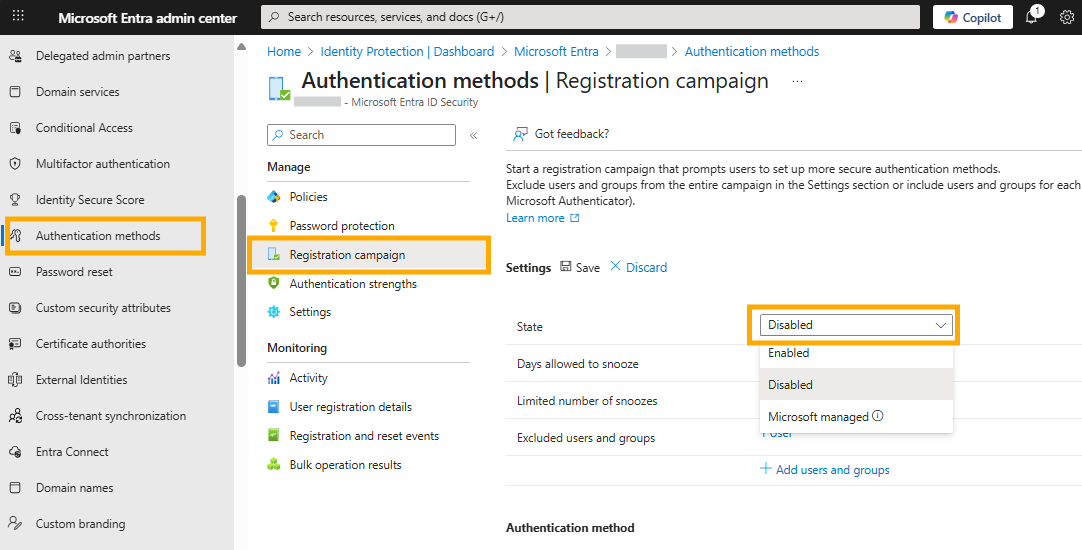The image size is (1082, 550).
Task: Click the Custom security attributes icon
Action: pyautogui.click(x=15, y=308)
